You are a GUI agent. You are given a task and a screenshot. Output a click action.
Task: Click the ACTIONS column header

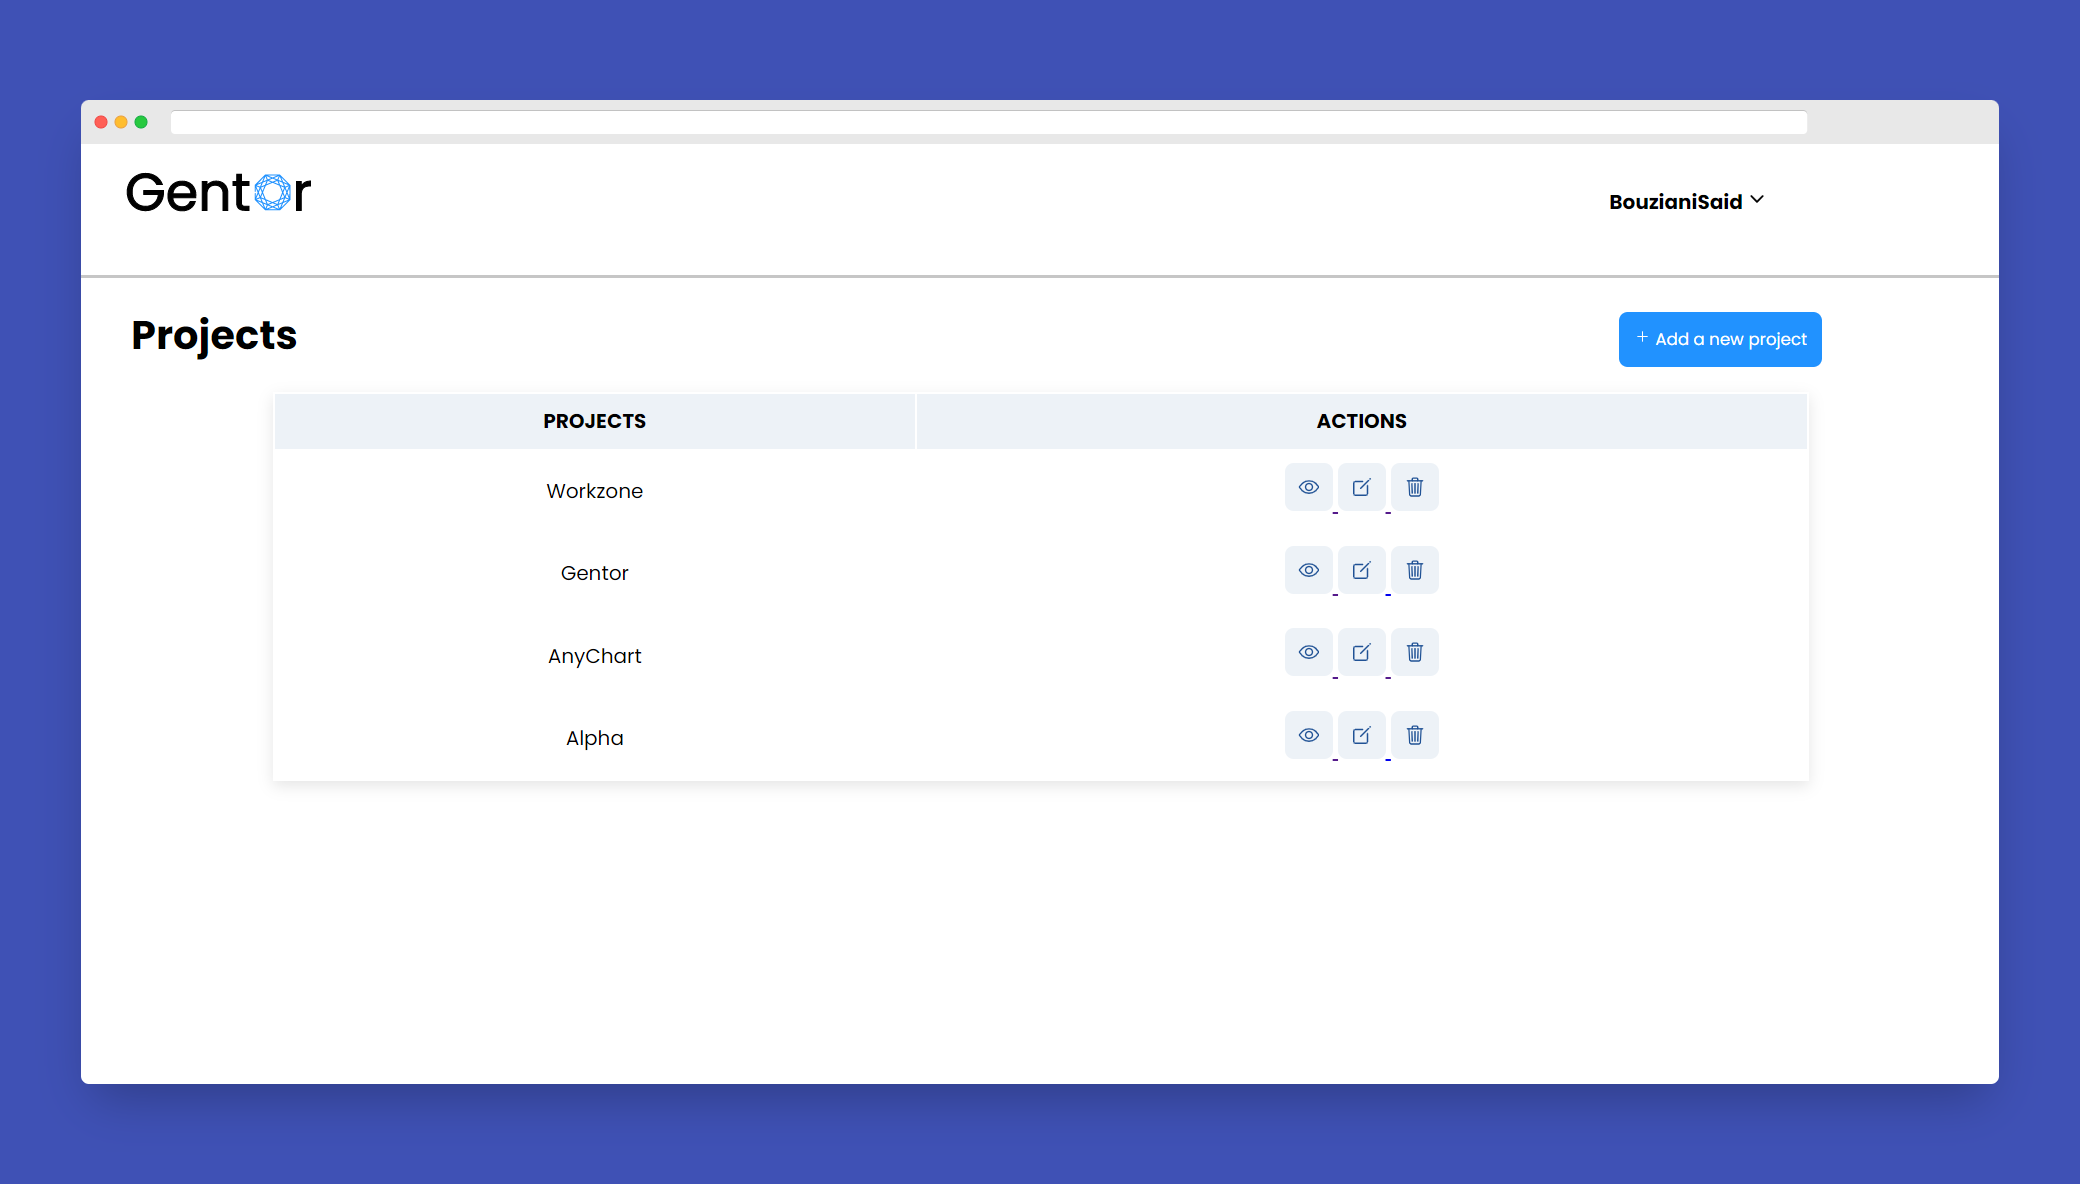point(1361,421)
